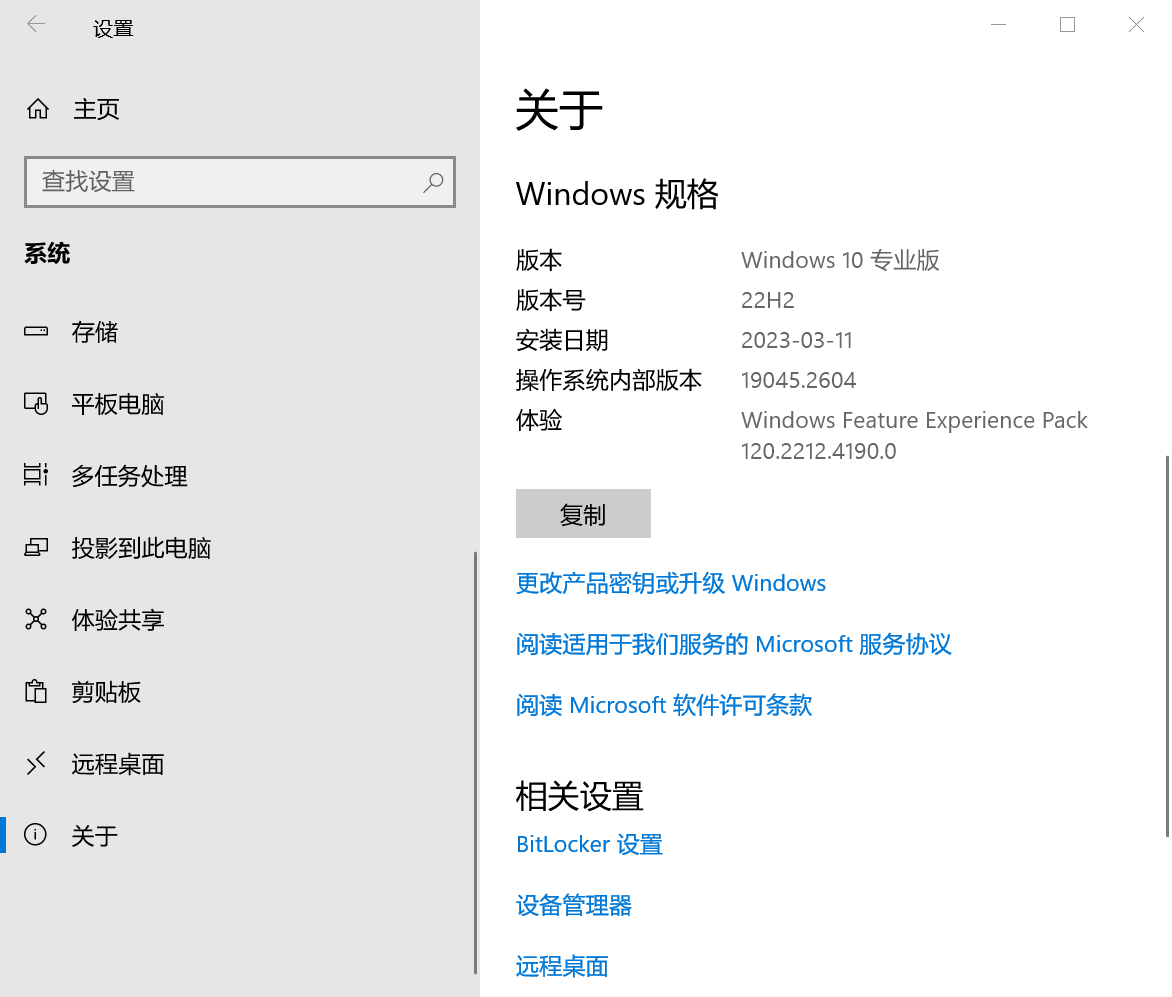Screen dimensions: 1172x997
Task: Click the value Windows 10 专业版
Action: coord(840,260)
